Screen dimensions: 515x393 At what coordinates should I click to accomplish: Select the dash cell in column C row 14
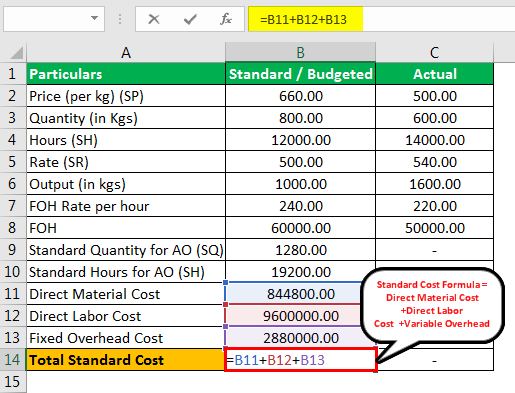434,360
